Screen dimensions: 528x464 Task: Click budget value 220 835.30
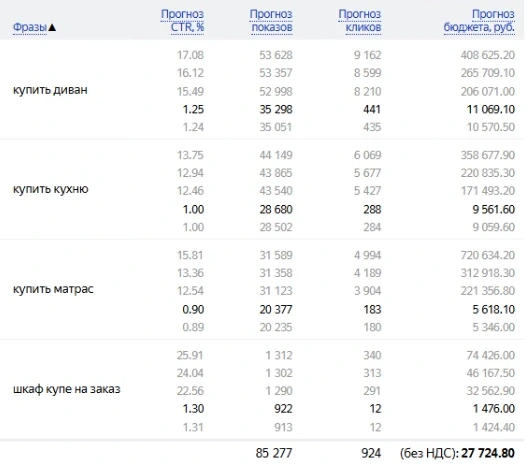click(x=488, y=173)
